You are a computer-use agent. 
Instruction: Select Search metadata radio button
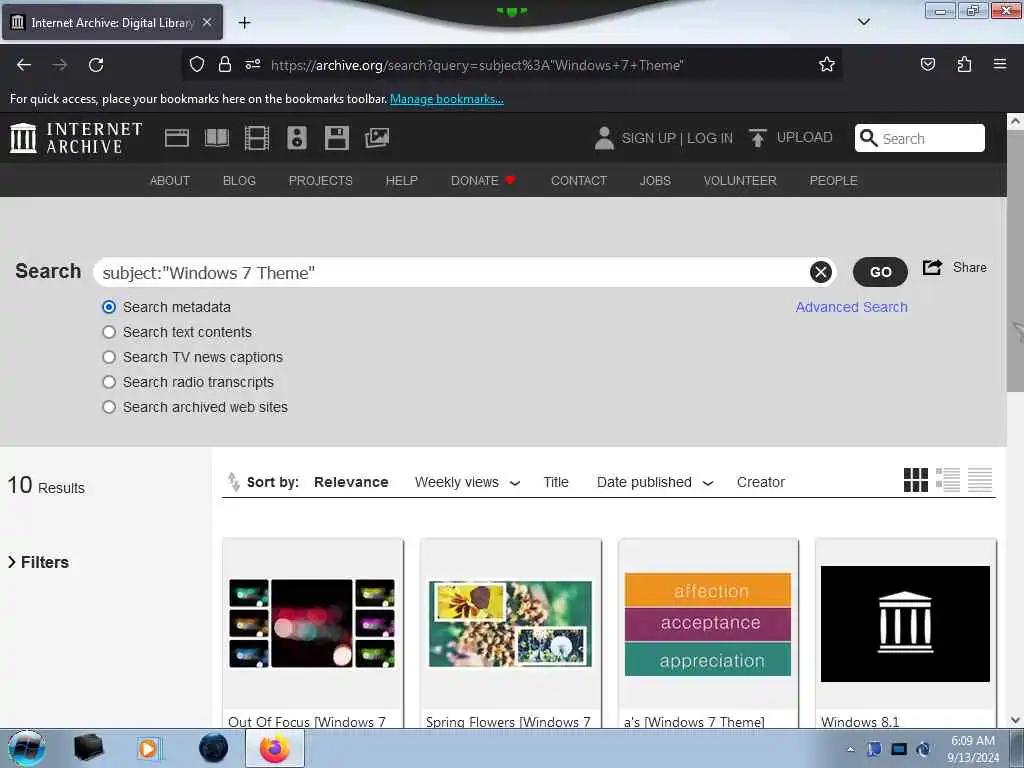tap(109, 307)
